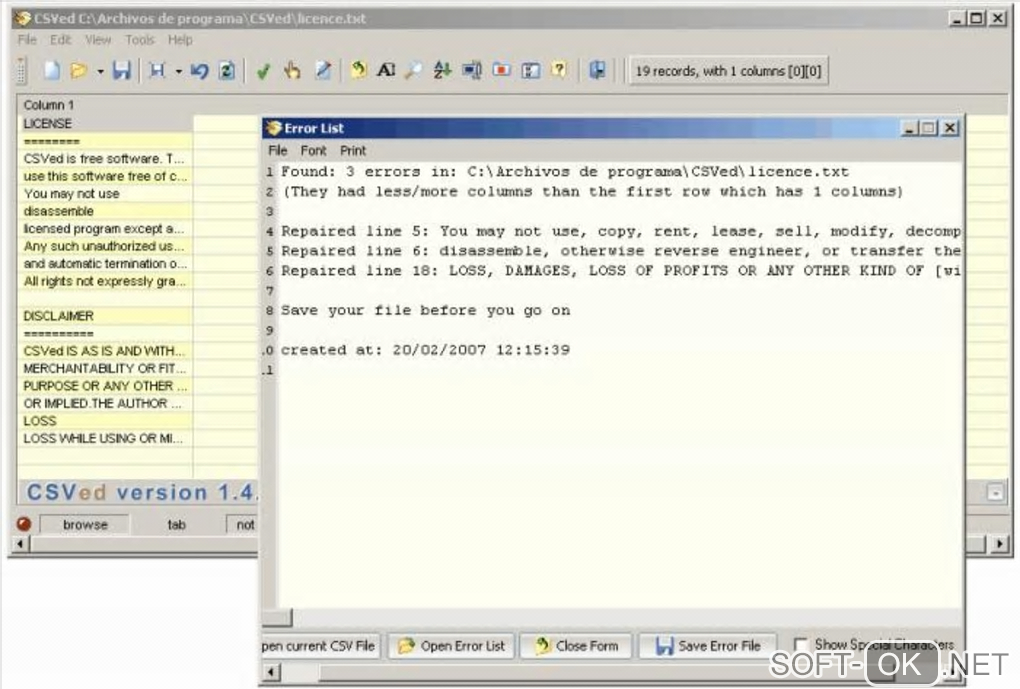Click the Open folder icon in the toolbar

[x=79, y=70]
